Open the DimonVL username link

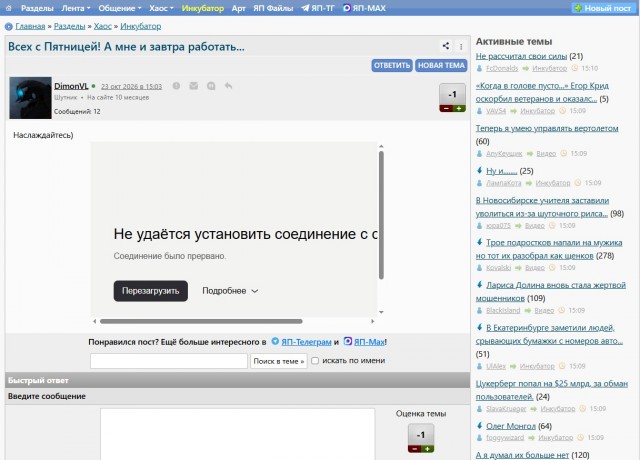71,86
